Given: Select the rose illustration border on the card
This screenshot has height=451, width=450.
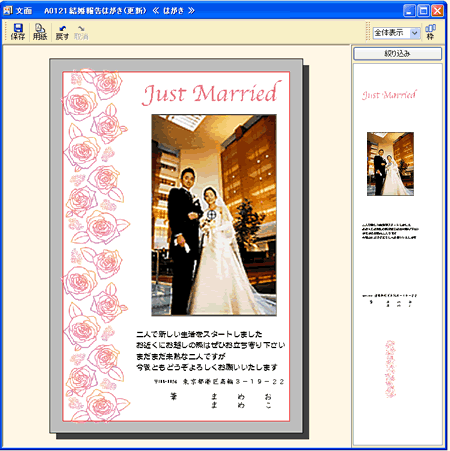Looking at the screenshot, I should tap(96, 246).
